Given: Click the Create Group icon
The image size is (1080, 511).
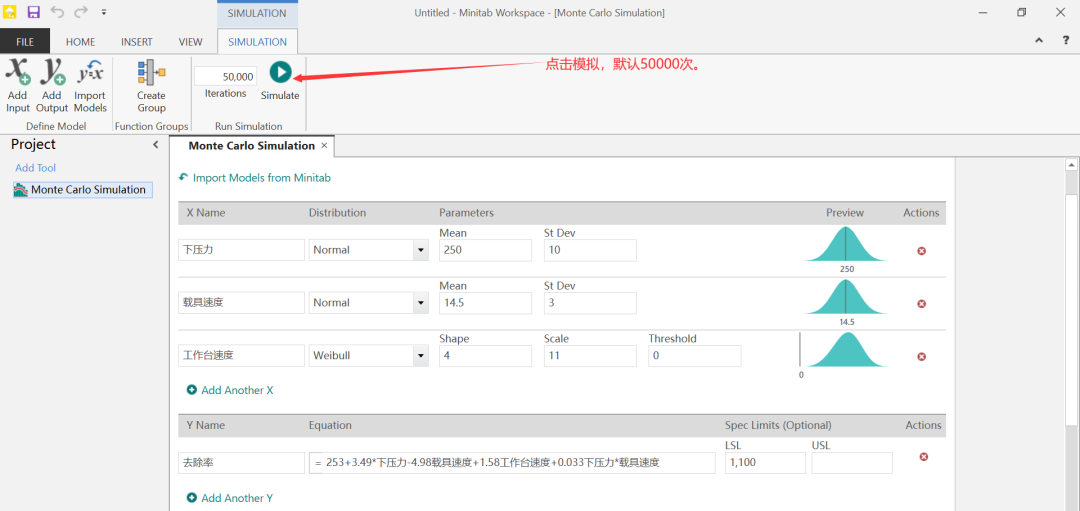Looking at the screenshot, I should [151, 72].
